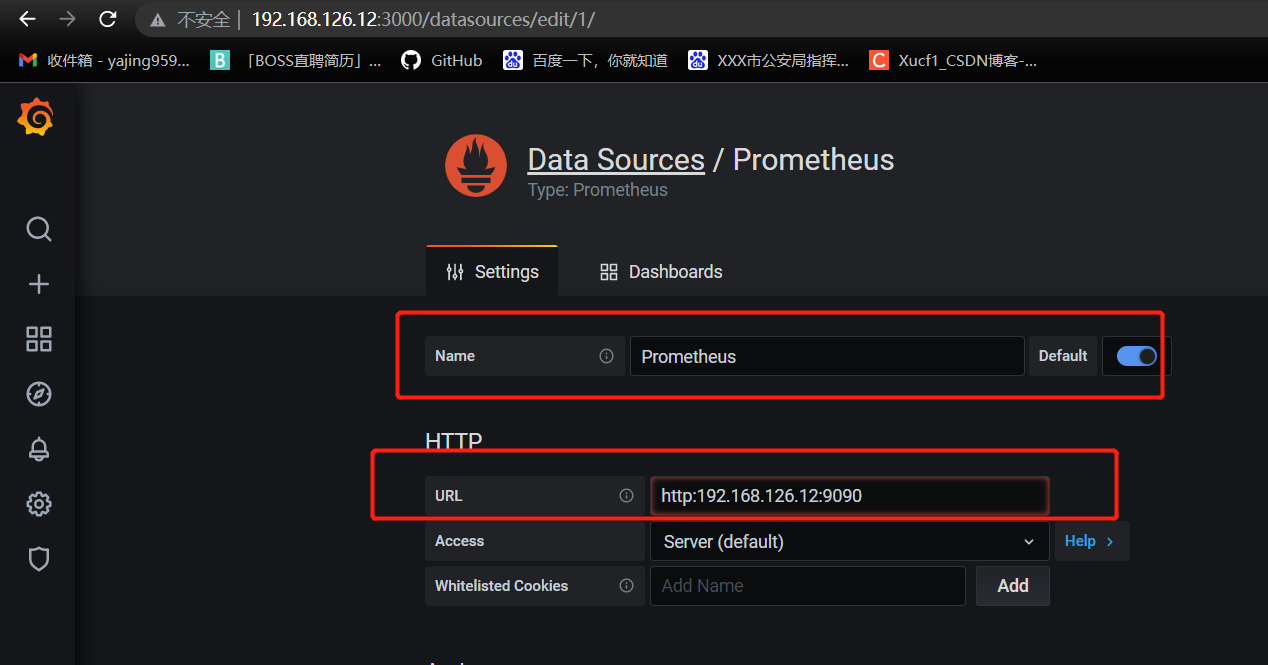1268x665 pixels.
Task: Click the Add Name cookie input field
Action: [x=808, y=586]
